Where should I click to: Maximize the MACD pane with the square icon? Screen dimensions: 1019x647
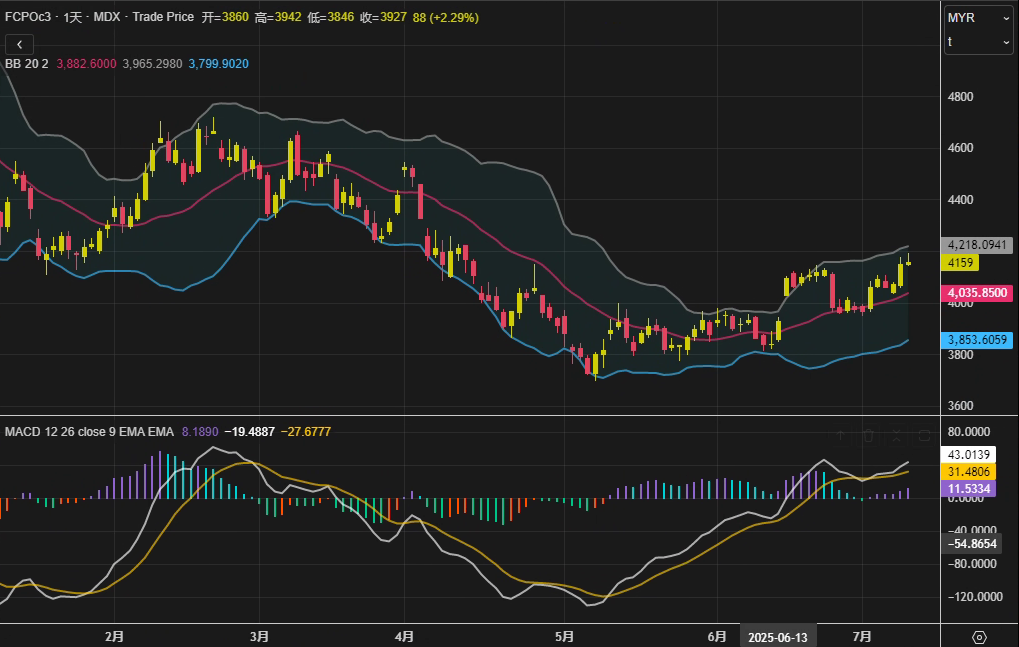924,435
